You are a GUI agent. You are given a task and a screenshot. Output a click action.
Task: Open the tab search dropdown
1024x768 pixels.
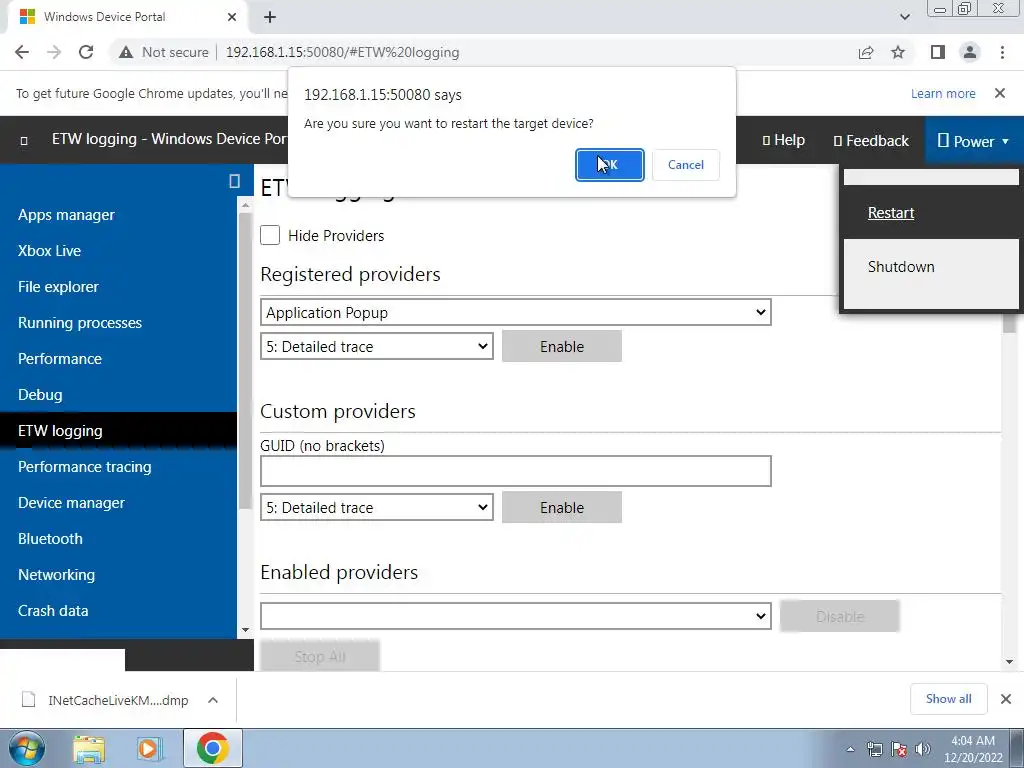click(x=904, y=17)
